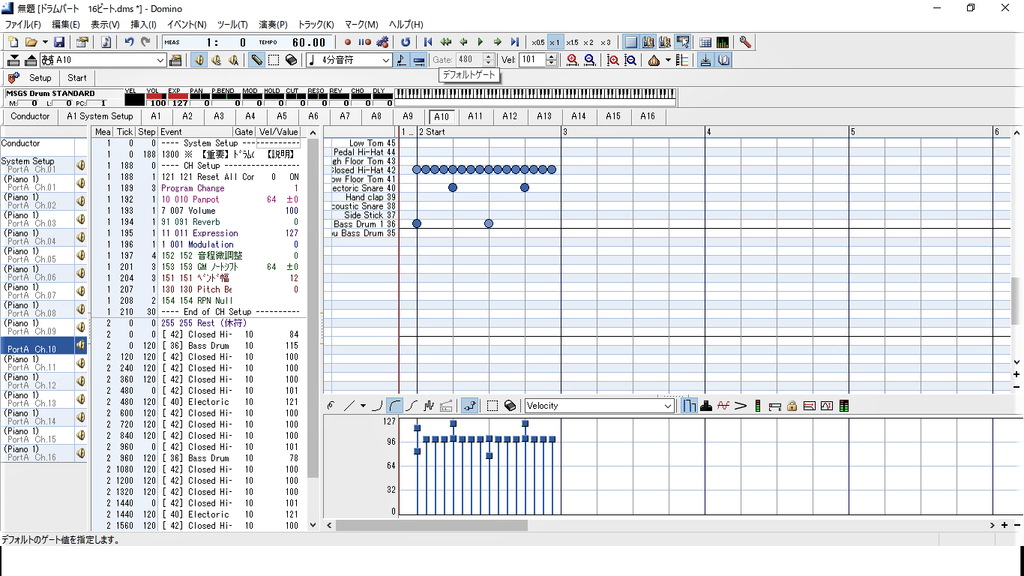
Task: Click the Open folder icon
Action: (x=31, y=42)
